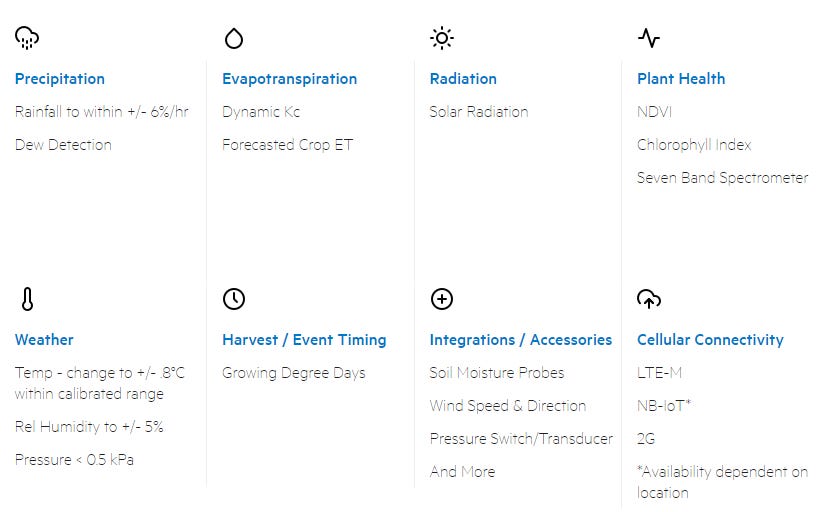The height and width of the screenshot is (512, 825).
Task: Open the Evapotranspiration heading link
Action: click(x=290, y=79)
